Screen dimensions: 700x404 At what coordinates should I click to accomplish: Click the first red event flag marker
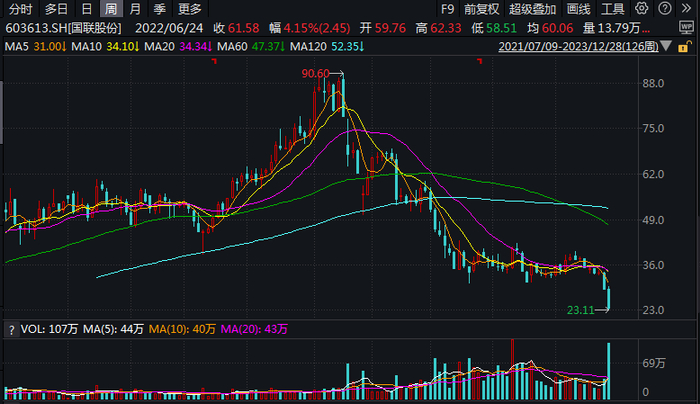coord(214,61)
